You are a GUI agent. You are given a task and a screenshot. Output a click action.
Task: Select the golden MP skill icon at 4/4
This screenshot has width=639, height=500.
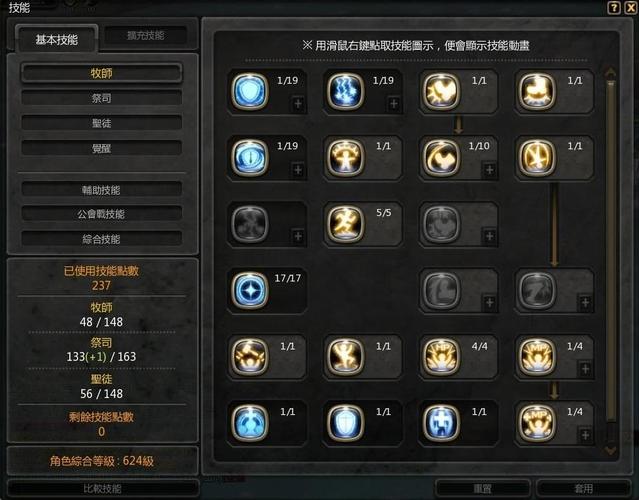pyautogui.click(x=441, y=356)
